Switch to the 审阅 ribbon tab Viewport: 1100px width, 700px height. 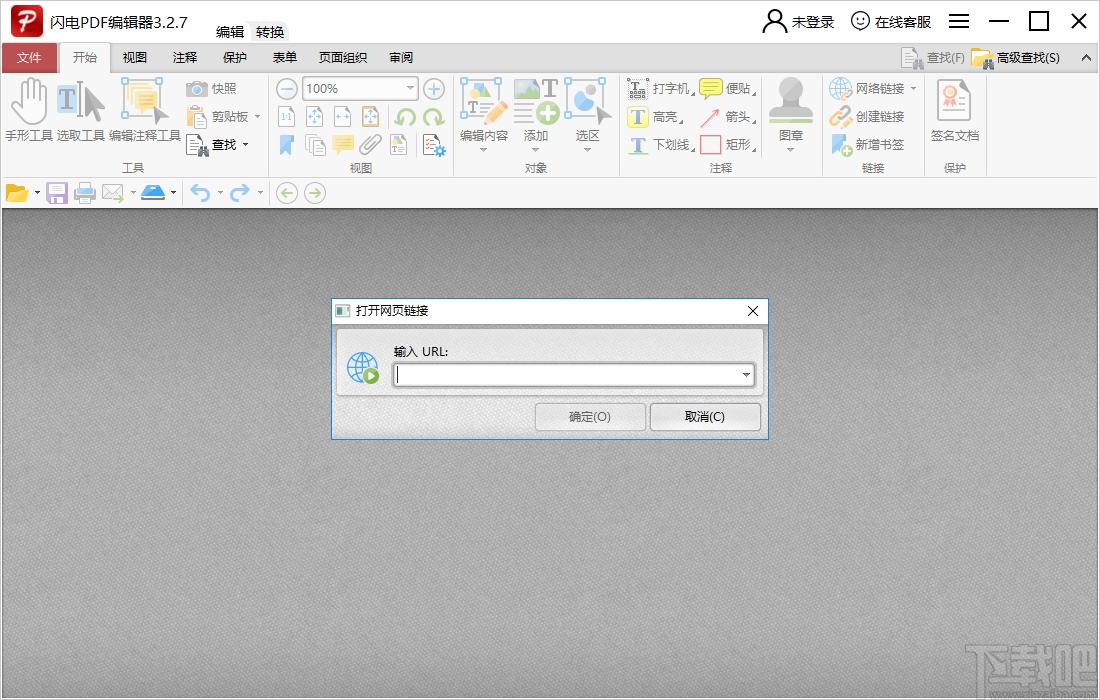401,58
